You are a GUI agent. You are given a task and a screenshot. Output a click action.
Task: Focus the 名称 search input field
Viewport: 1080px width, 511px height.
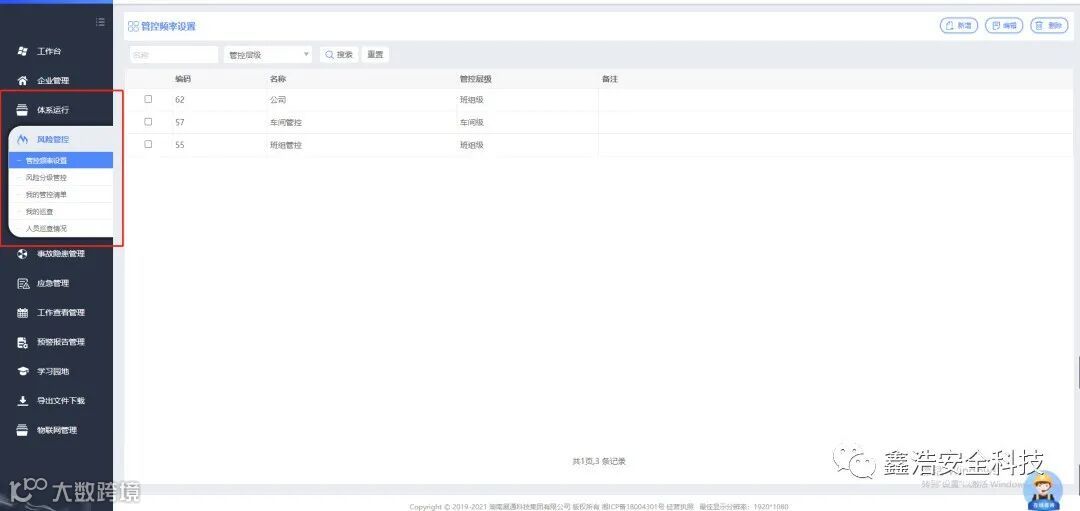174,55
